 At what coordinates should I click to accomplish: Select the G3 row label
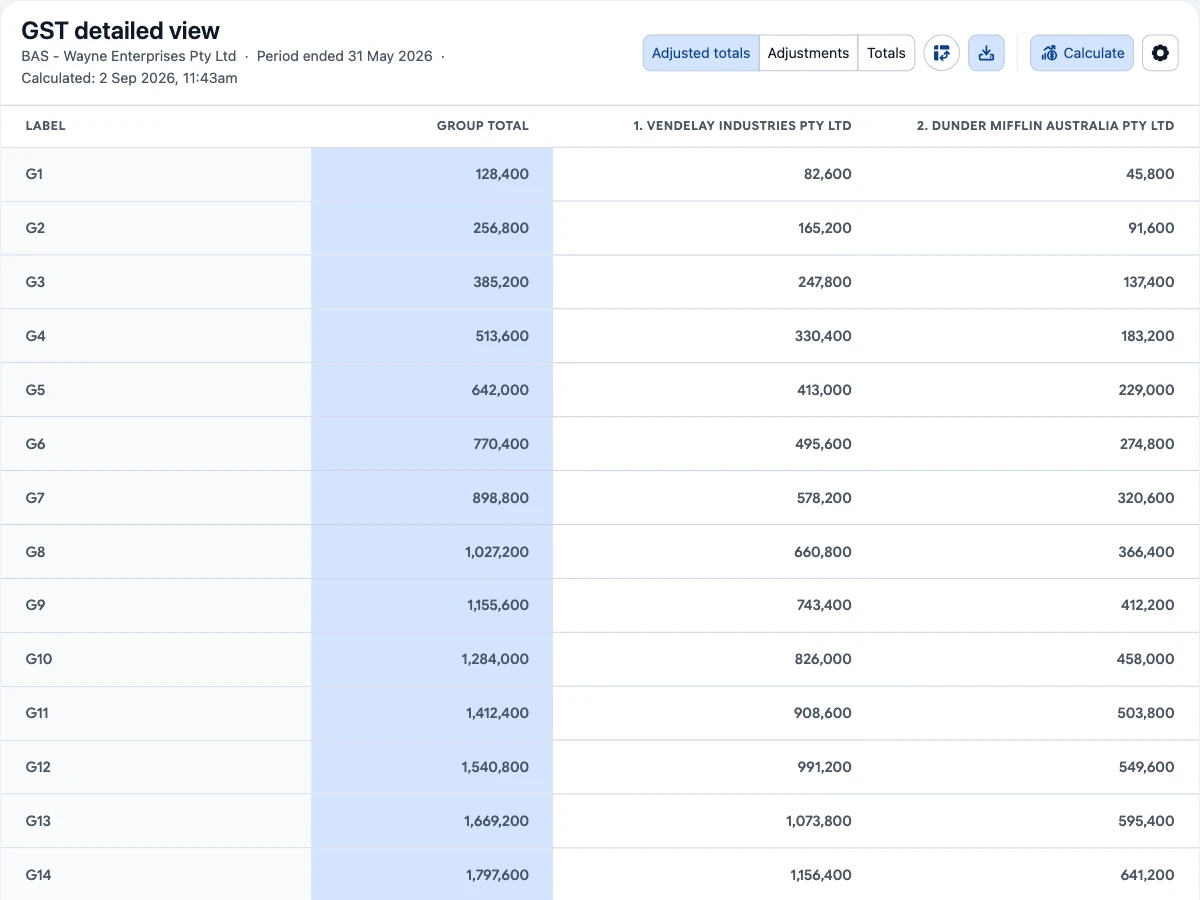pos(35,282)
